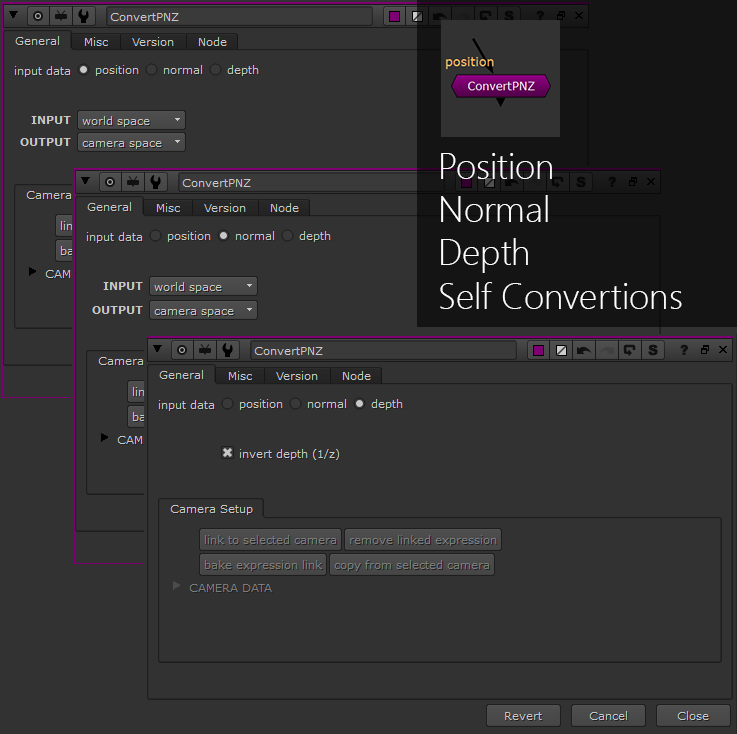This screenshot has width=737, height=734.
Task: Click link to selected camera button
Action: (x=270, y=540)
